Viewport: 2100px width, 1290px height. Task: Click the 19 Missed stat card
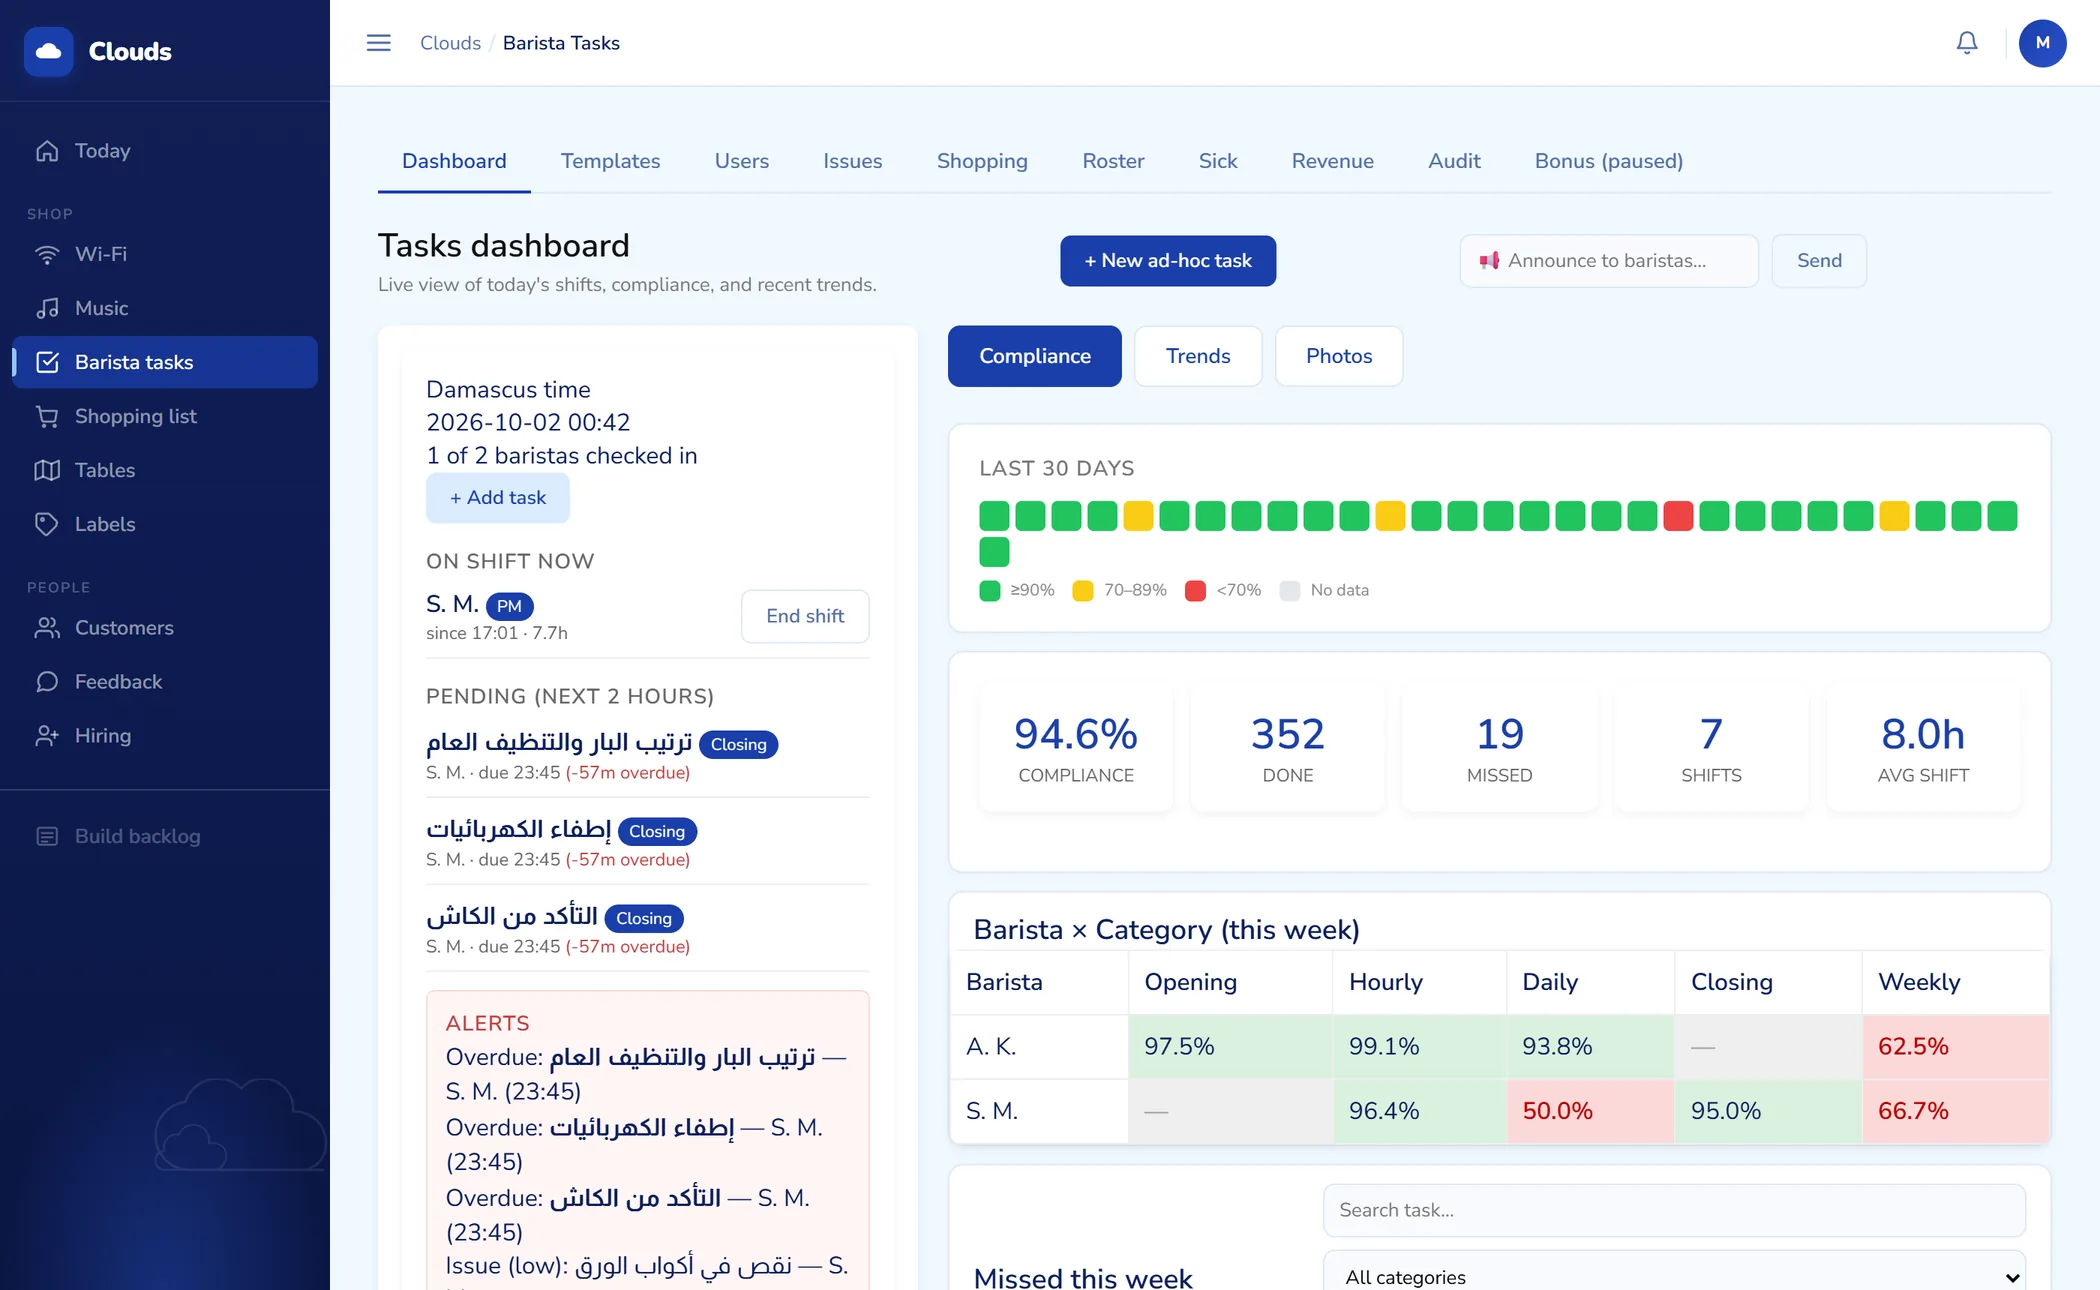1499,747
